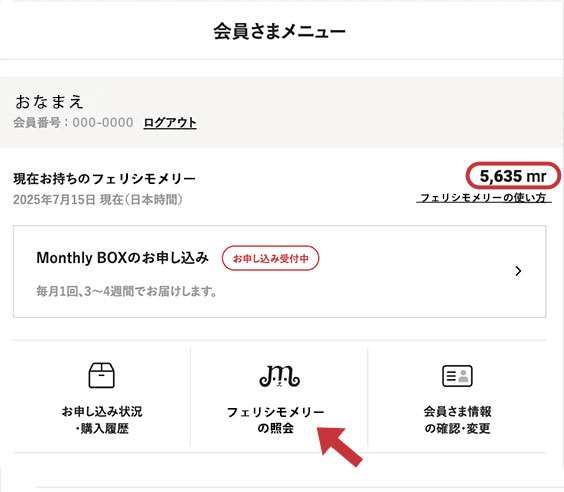
Task: Open フェリシモメリーの使い方 link
Action: [484, 197]
